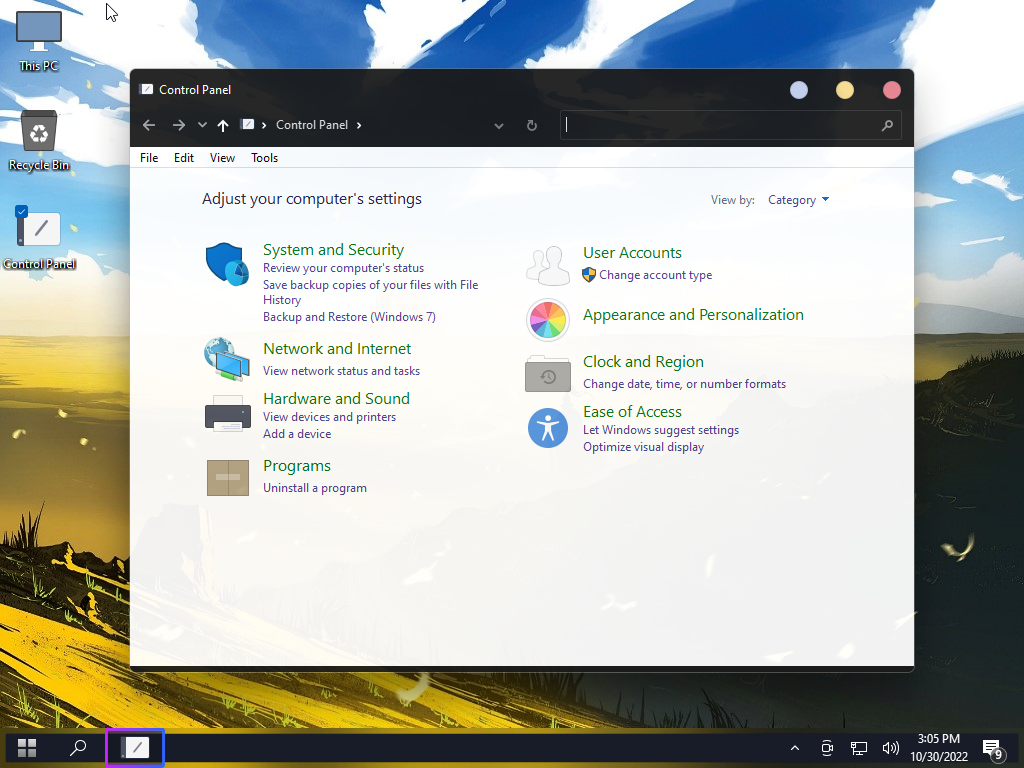1024x768 pixels.
Task: Open the network status tray icon
Action: pyautogui.click(x=859, y=748)
